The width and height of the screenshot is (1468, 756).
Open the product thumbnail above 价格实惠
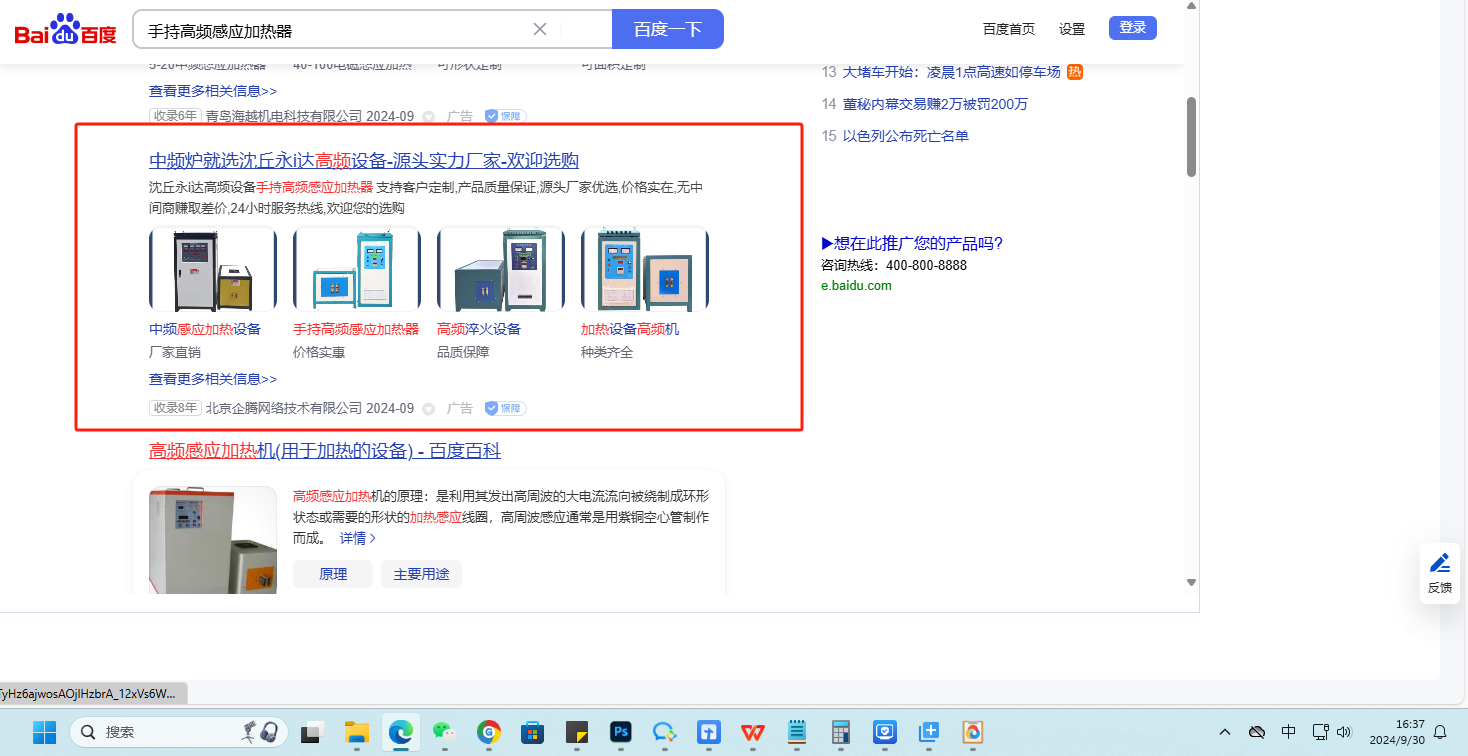357,269
